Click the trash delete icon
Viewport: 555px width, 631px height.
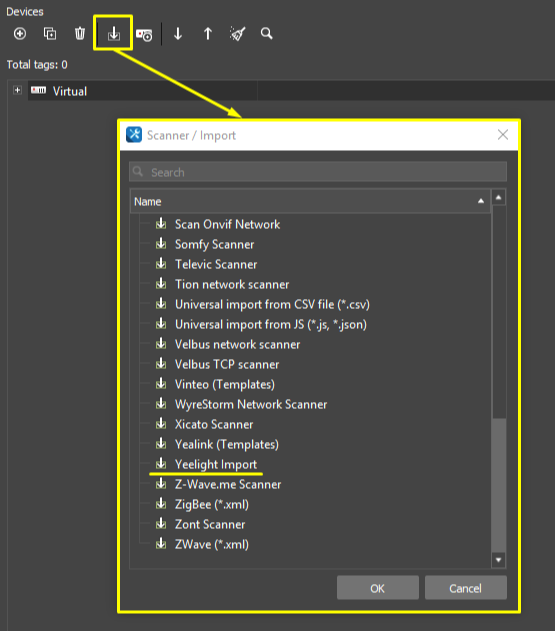coord(80,33)
